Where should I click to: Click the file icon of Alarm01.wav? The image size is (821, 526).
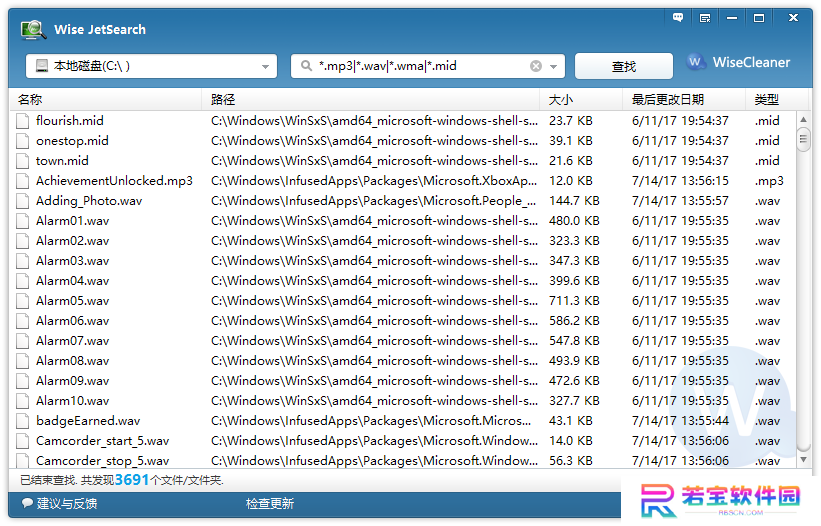pos(22,221)
